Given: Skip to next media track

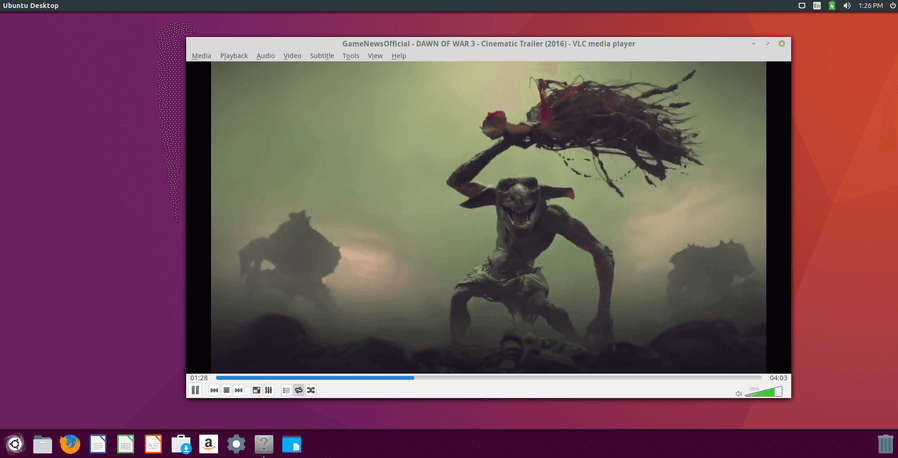Looking at the screenshot, I should tap(239, 390).
